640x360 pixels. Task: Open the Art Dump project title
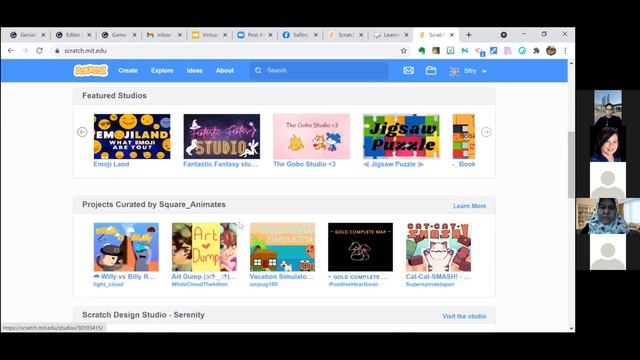point(204,276)
